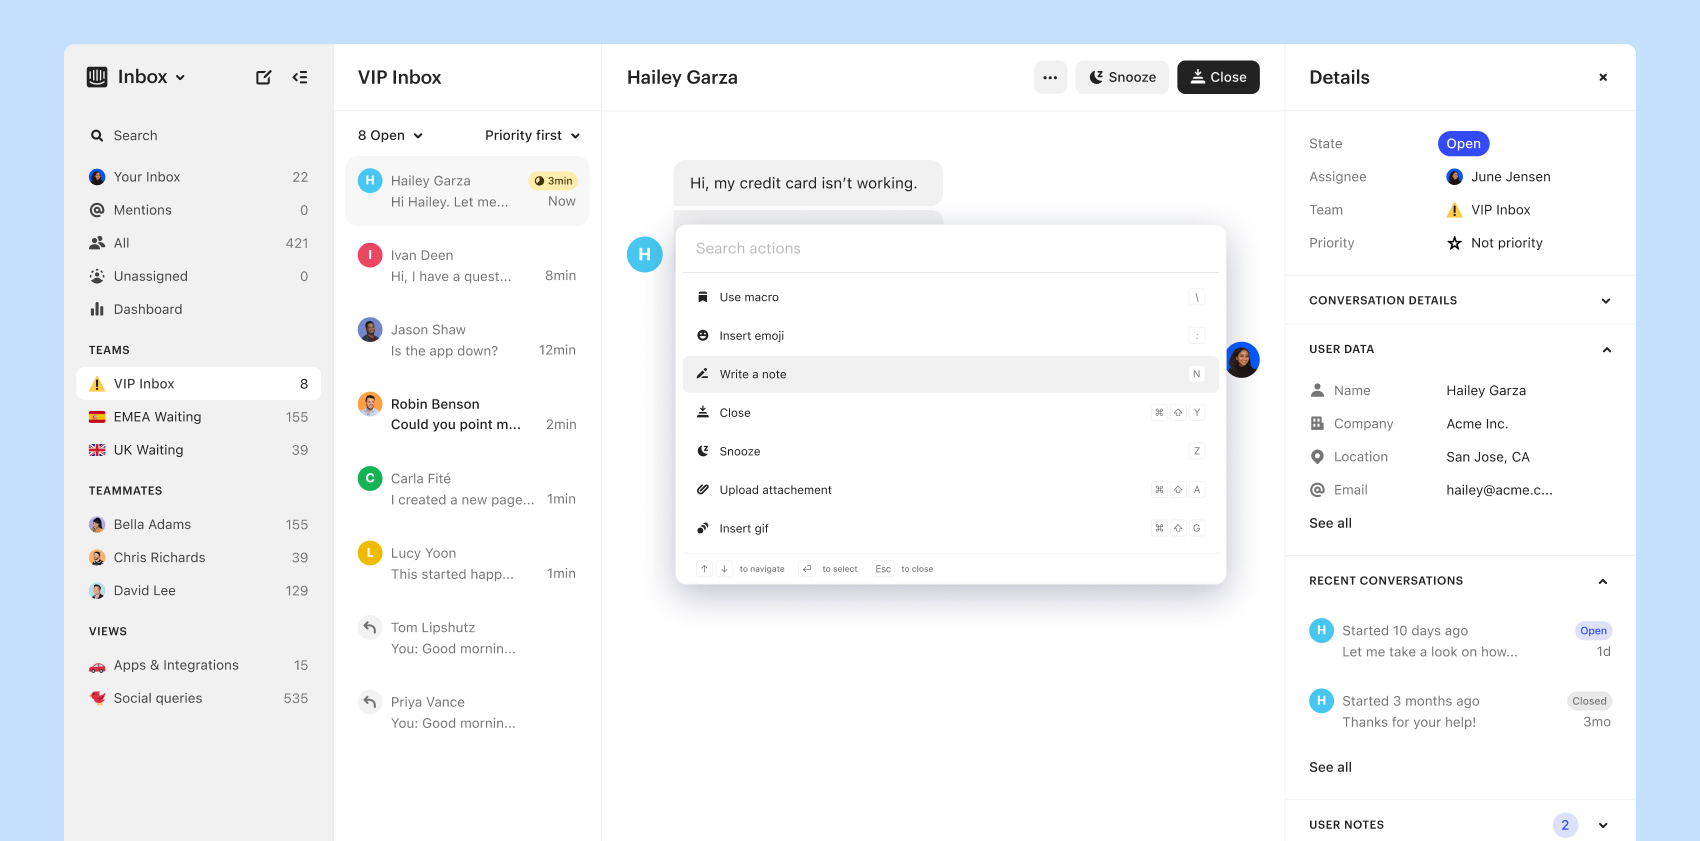This screenshot has height=841, width=1700.
Task: Click the Dashboard chart icon
Action: click(97, 309)
